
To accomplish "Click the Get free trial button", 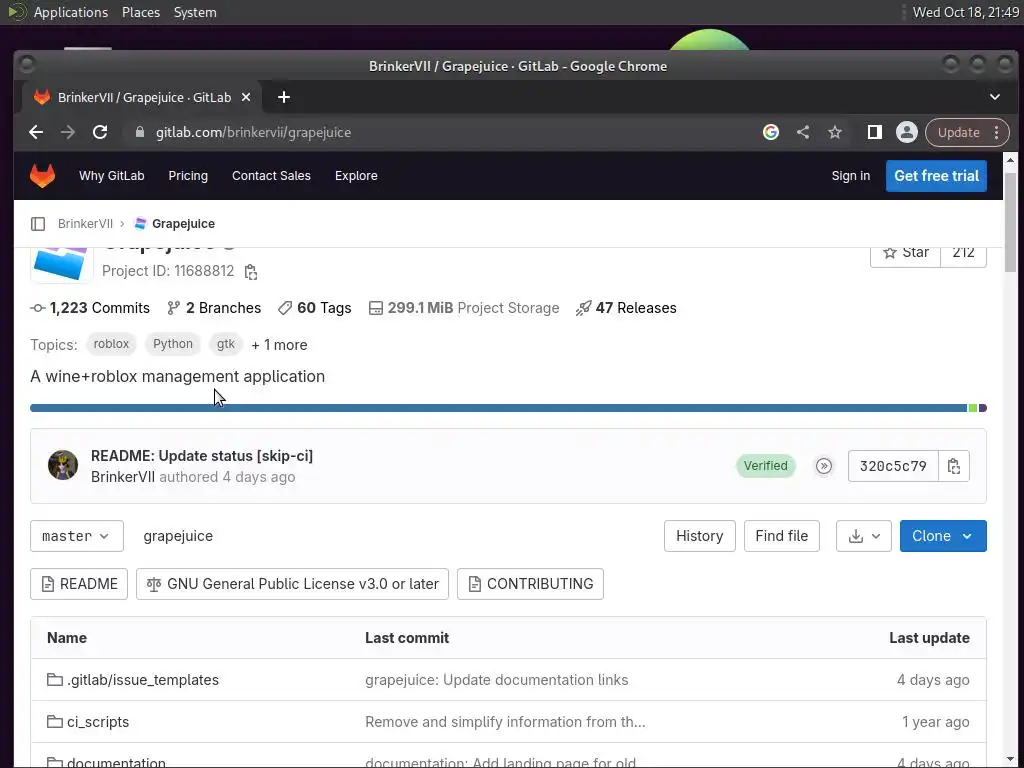I will click(936, 176).
